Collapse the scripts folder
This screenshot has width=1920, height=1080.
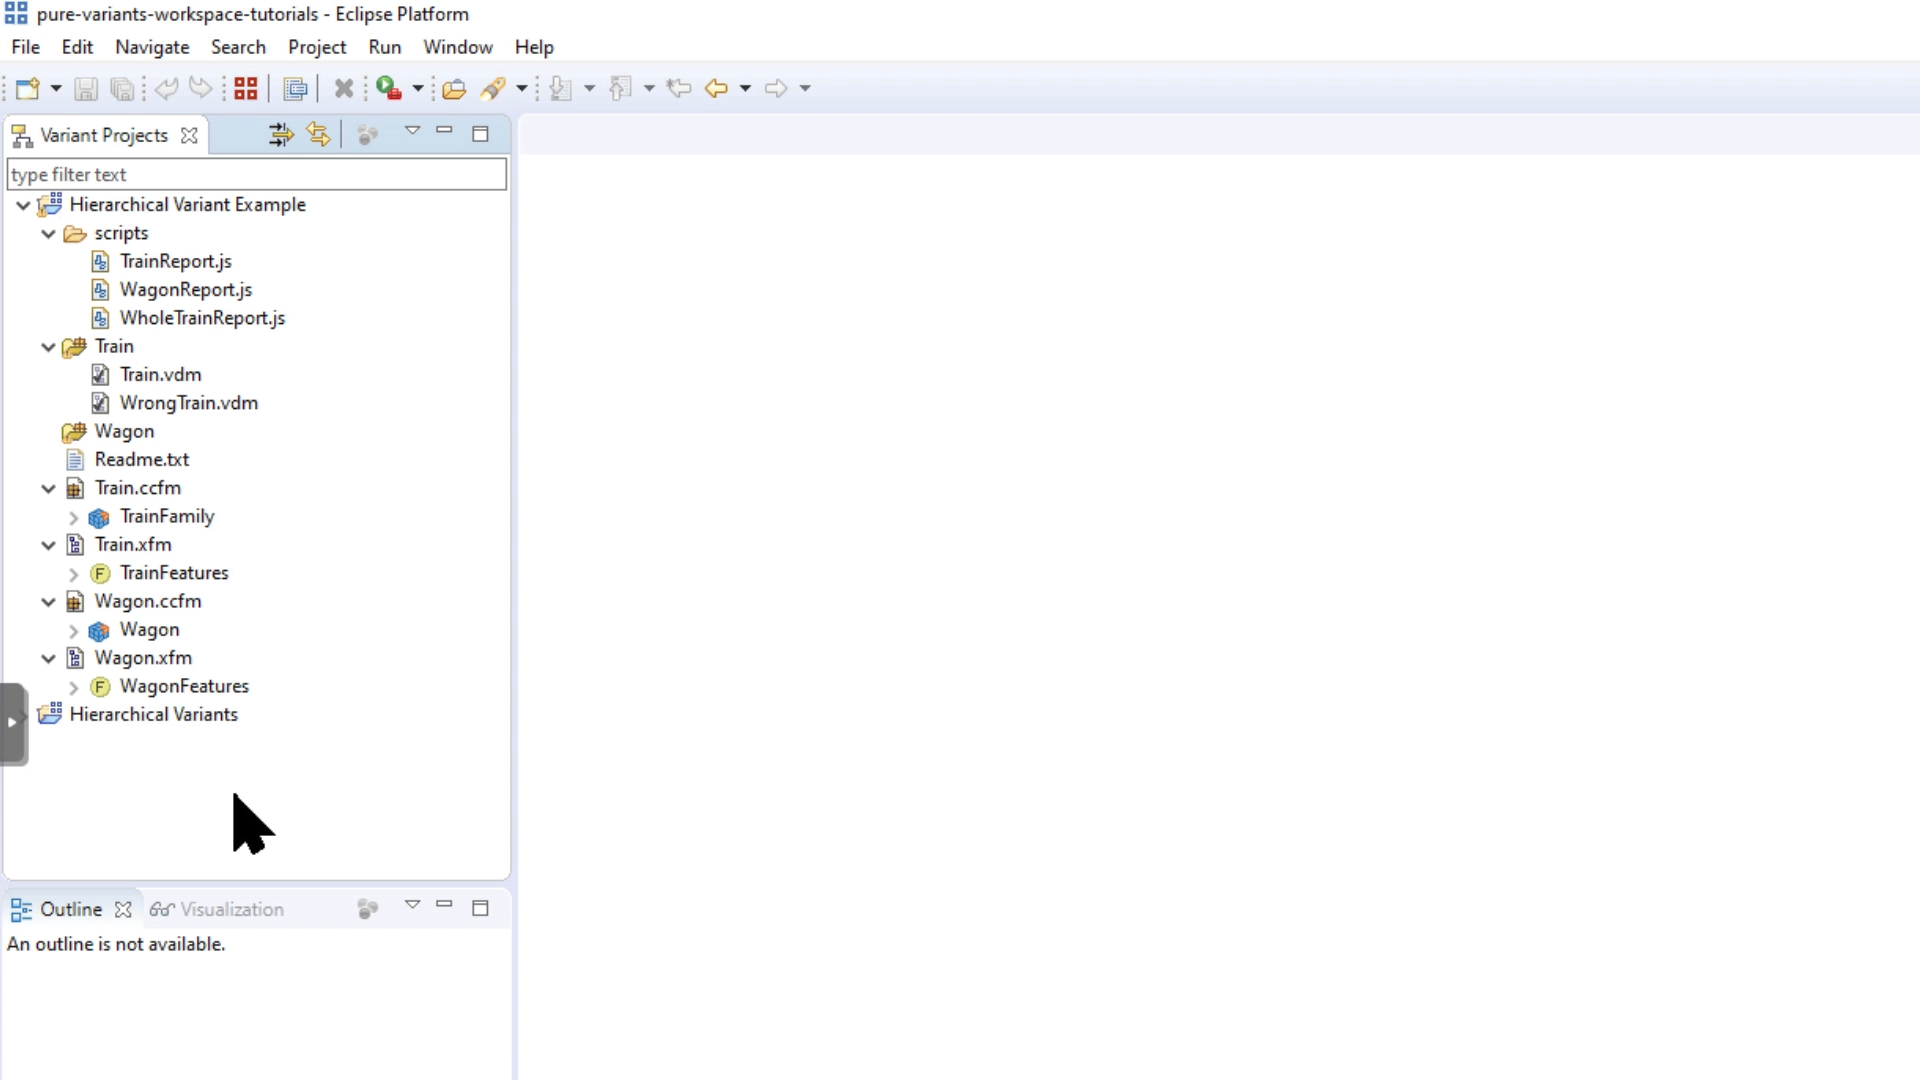pos(48,234)
